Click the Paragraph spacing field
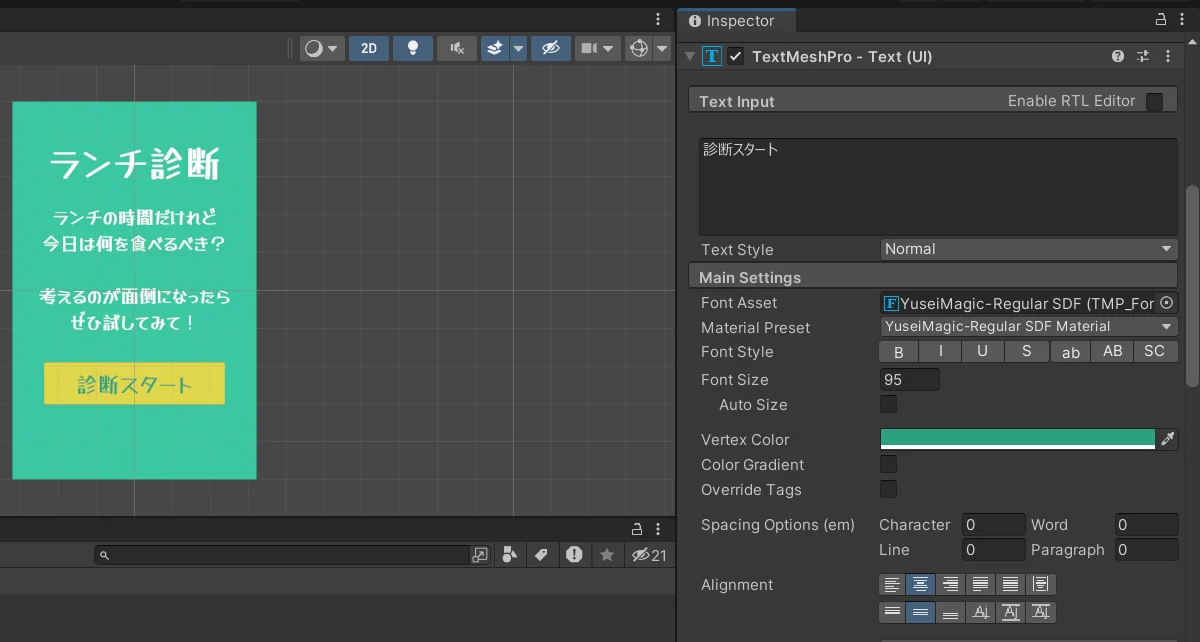The height and width of the screenshot is (642, 1200). click(x=1146, y=550)
